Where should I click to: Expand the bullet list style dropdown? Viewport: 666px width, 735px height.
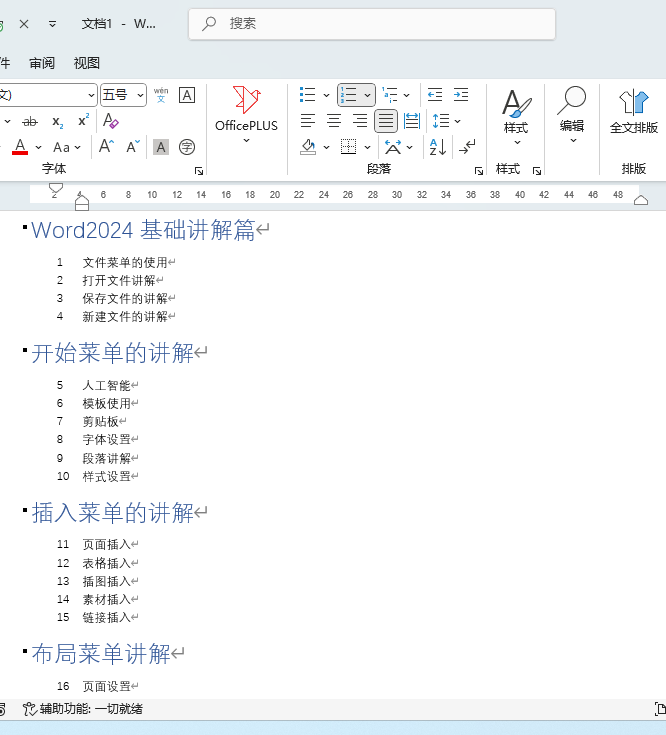[326, 96]
